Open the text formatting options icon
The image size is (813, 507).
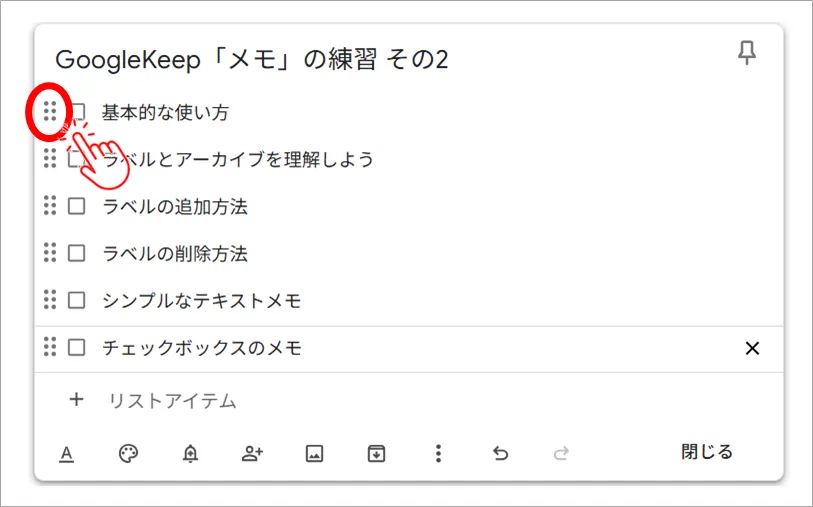click(66, 454)
